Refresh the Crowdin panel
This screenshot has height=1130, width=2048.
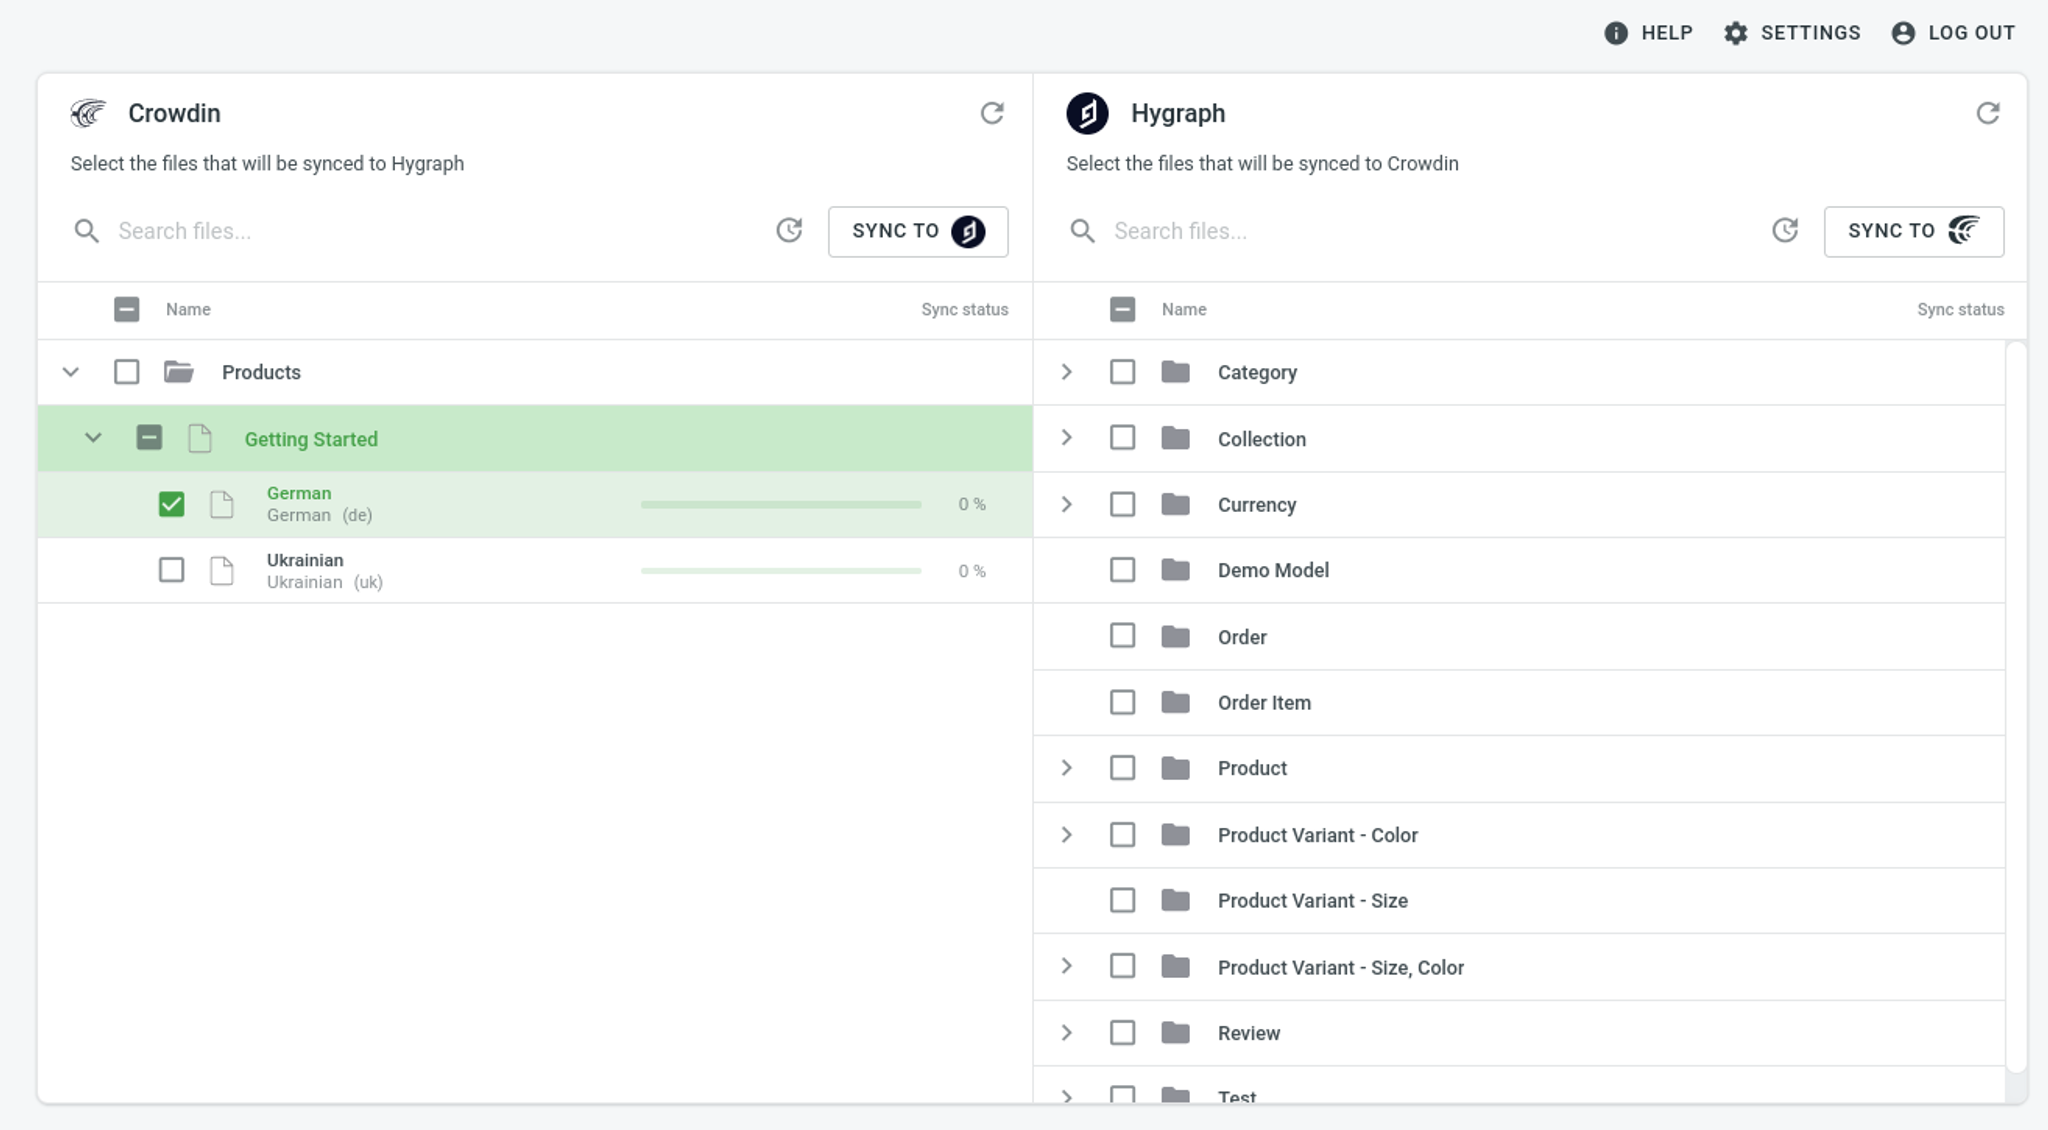(x=991, y=113)
